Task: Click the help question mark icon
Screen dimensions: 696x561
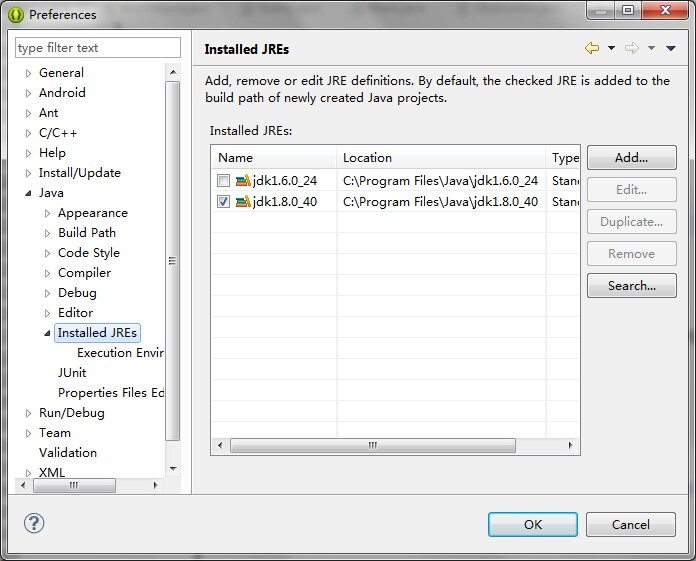Action: coord(34,523)
